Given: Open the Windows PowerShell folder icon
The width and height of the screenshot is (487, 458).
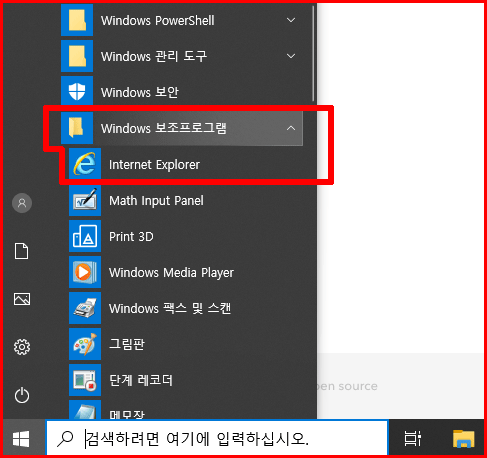Looking at the screenshot, I should tap(77, 20).
